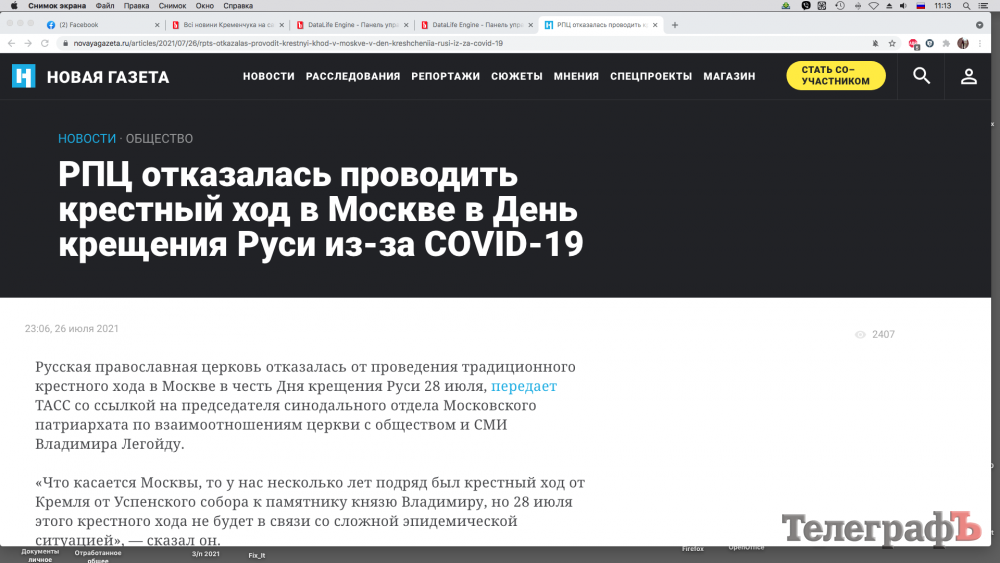This screenshot has height=563, width=1000.
Task: Click the Новости breadcrumb link
Action: (86, 139)
